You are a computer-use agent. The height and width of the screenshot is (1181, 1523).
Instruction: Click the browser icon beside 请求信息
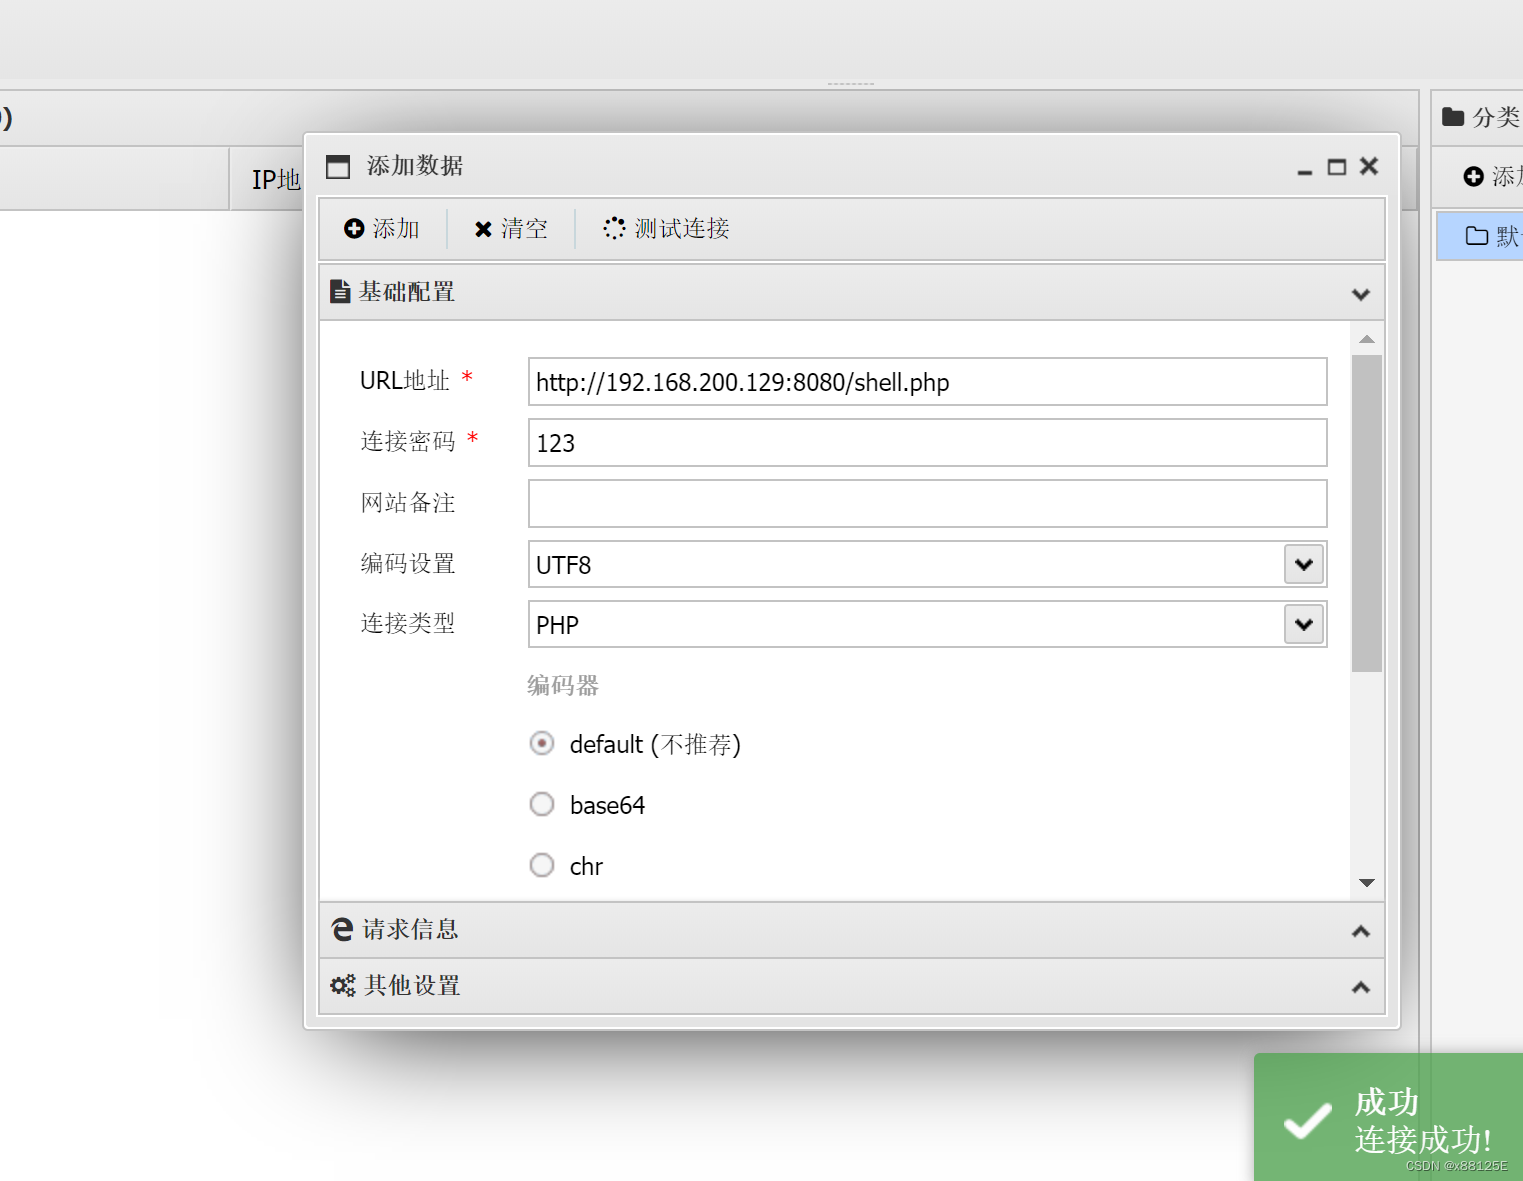pos(343,930)
